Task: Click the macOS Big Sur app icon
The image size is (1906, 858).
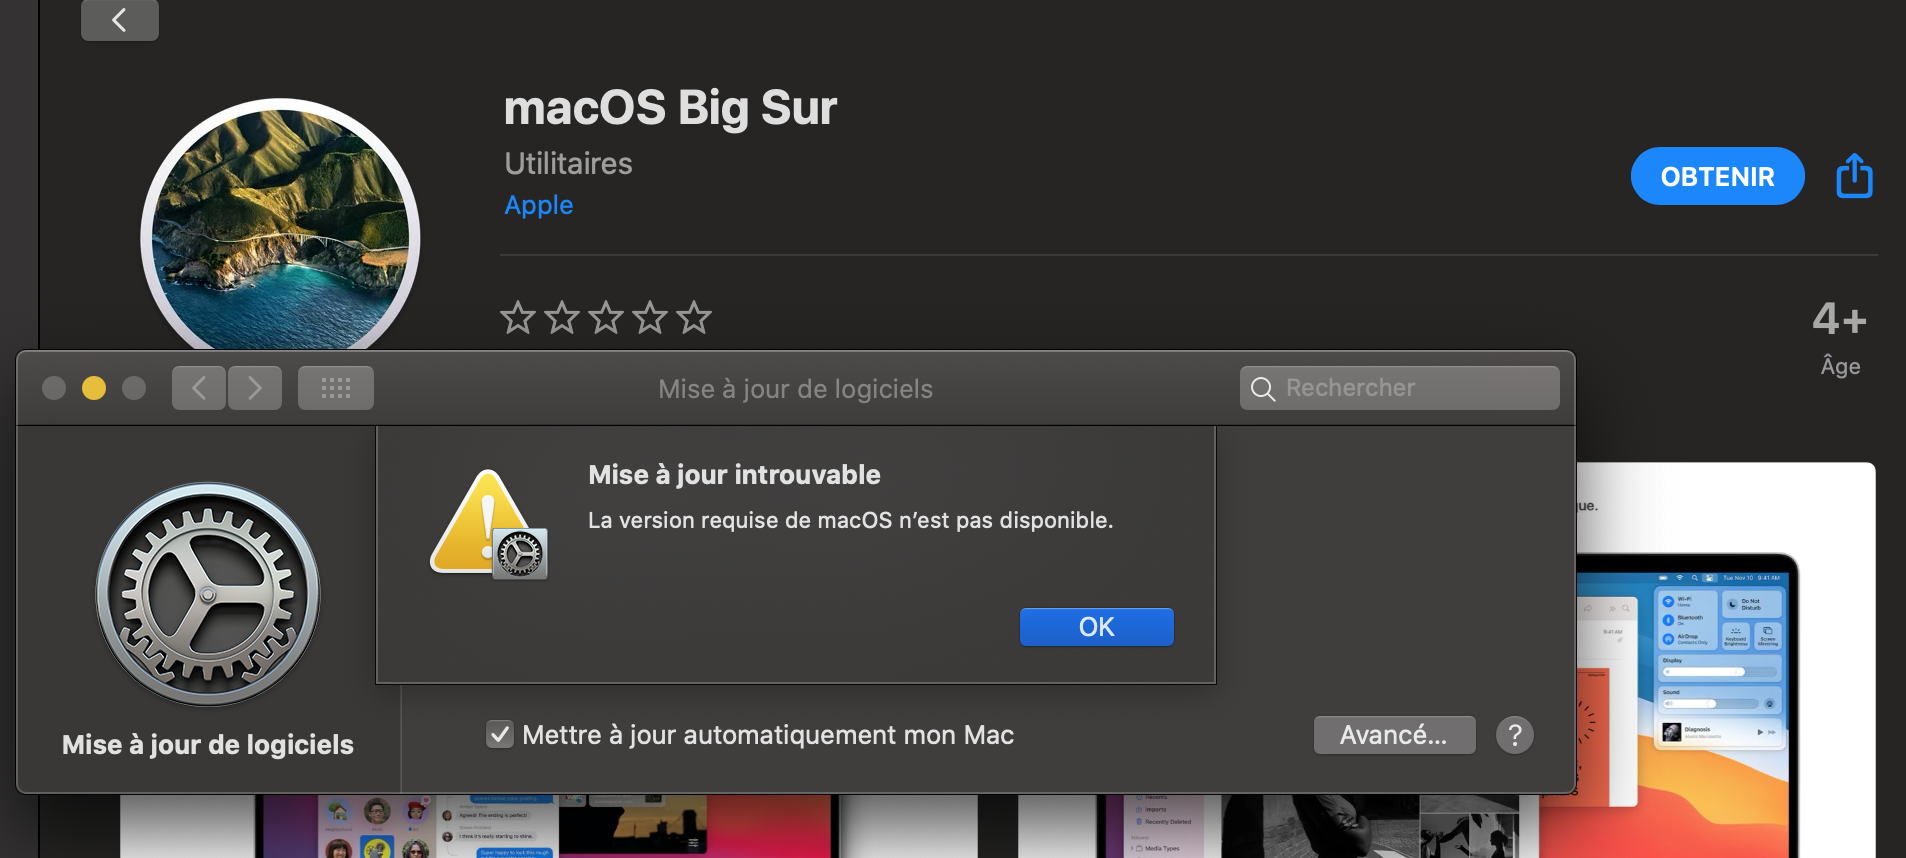Action: coord(280,226)
